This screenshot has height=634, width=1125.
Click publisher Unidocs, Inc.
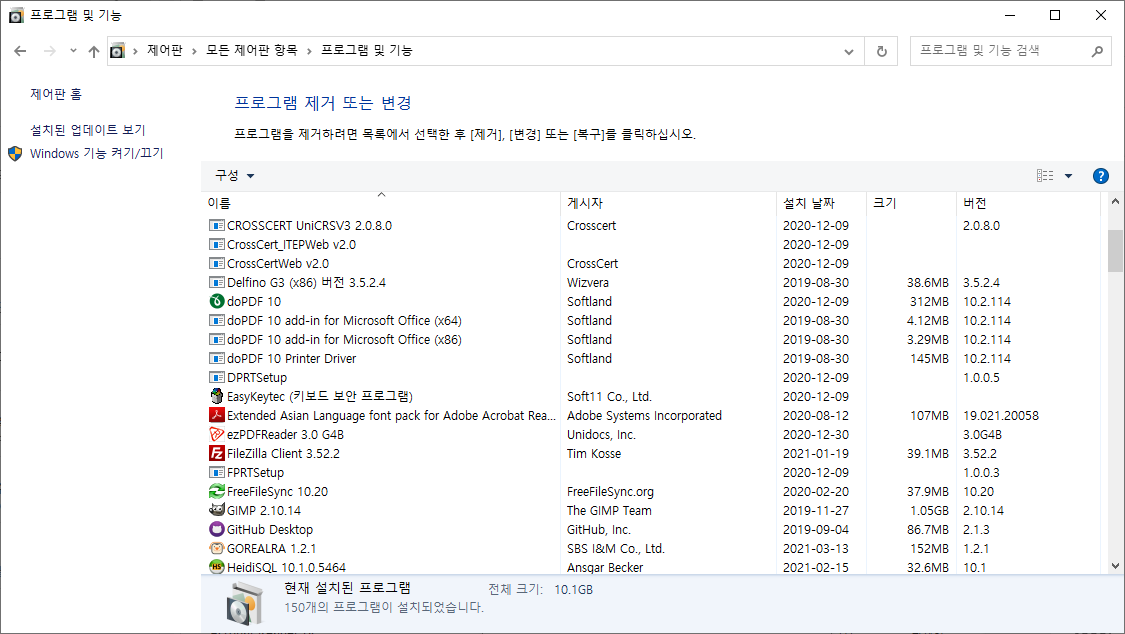tap(601, 435)
